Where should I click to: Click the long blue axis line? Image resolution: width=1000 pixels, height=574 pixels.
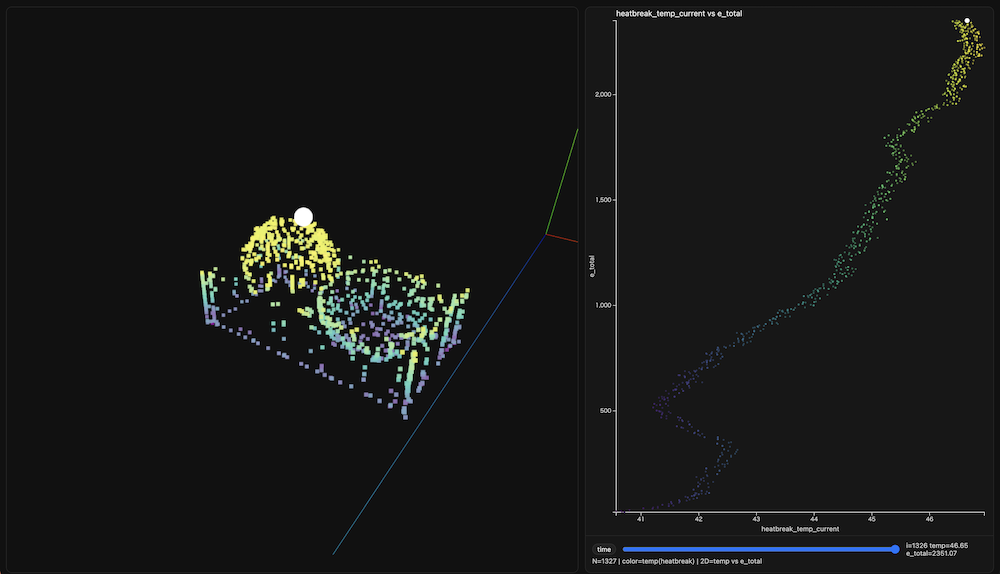point(440,393)
